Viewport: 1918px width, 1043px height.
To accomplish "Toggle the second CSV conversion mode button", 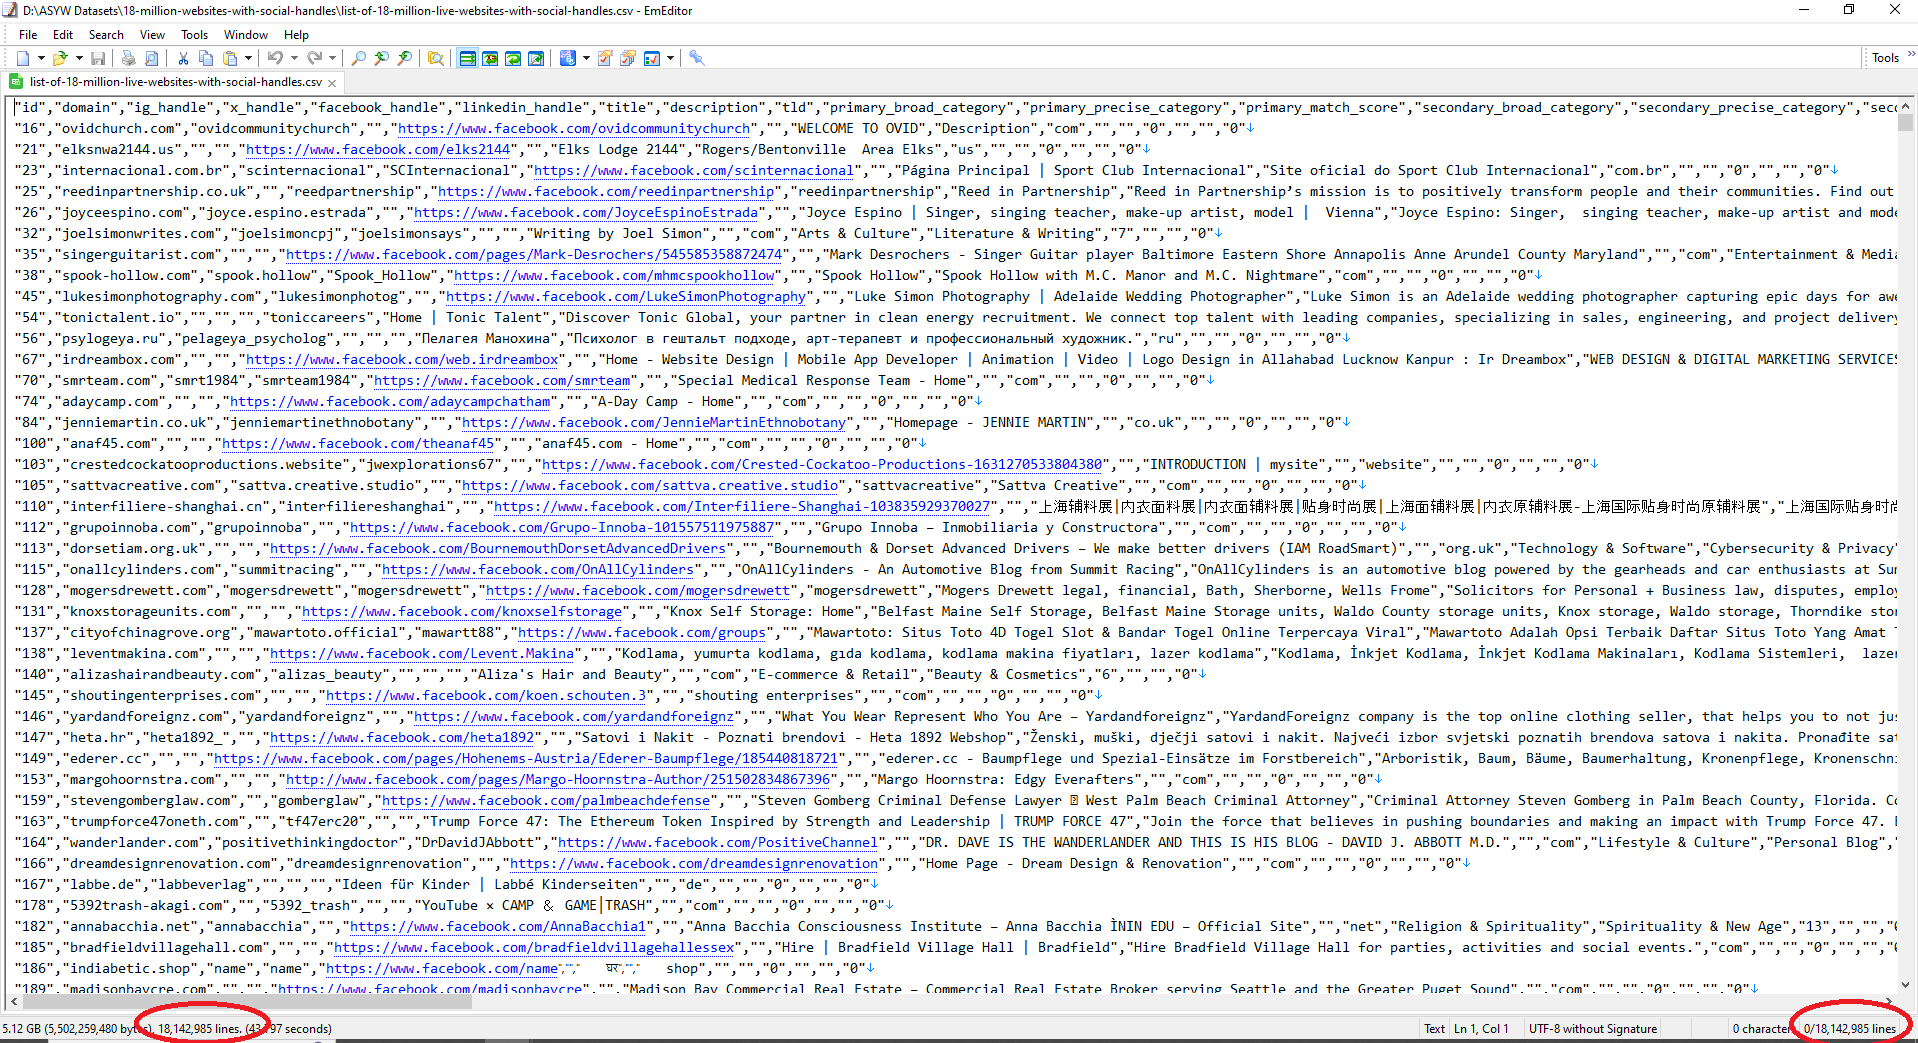I will pyautogui.click(x=490, y=57).
